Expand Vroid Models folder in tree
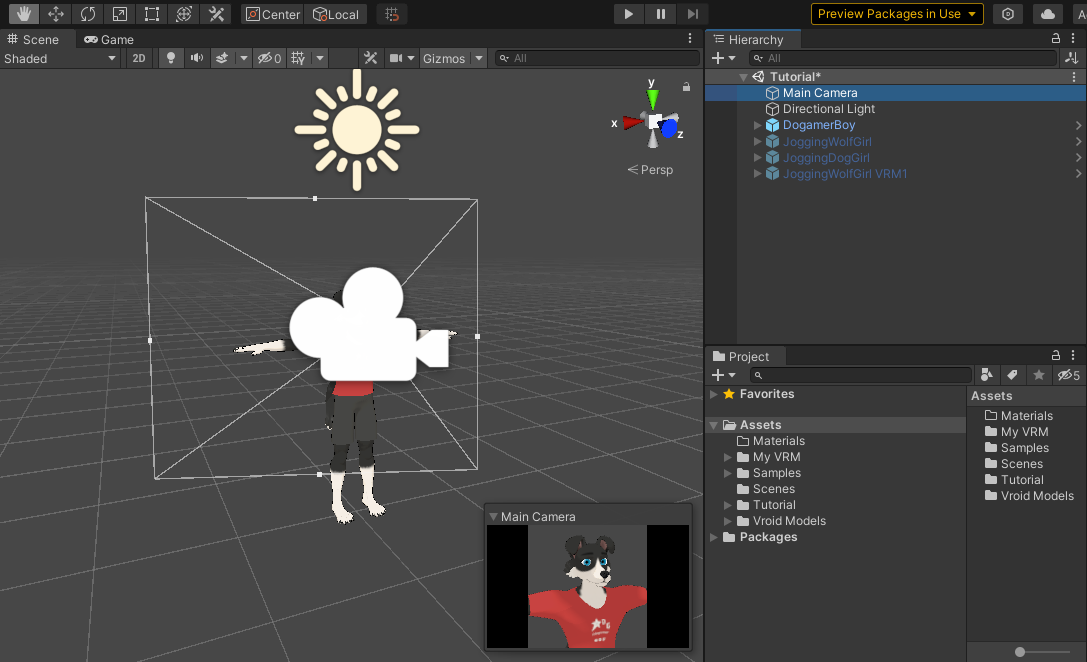Viewport: 1087px width, 662px height. coord(727,521)
